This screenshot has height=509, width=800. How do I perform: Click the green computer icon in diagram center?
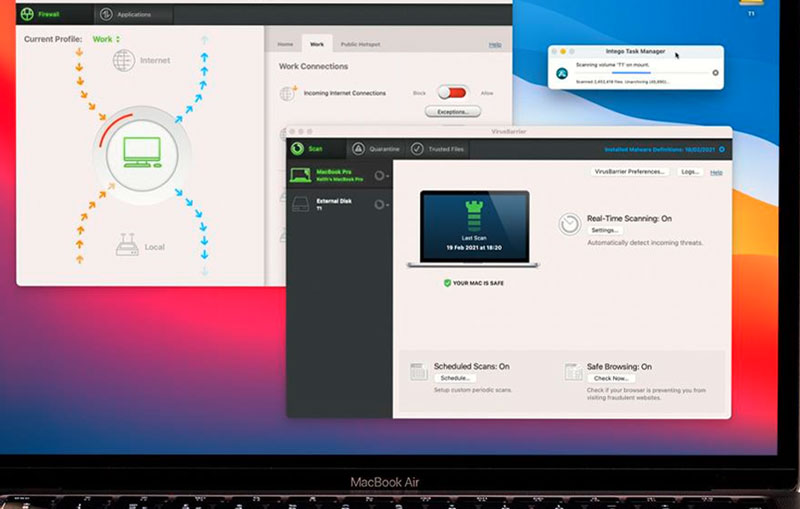(142, 152)
